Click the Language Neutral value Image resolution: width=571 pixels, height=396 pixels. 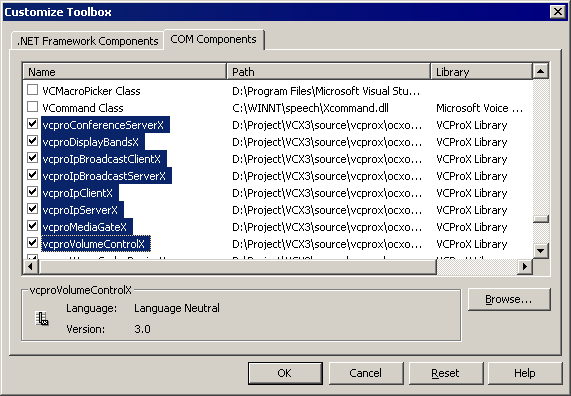click(177, 308)
